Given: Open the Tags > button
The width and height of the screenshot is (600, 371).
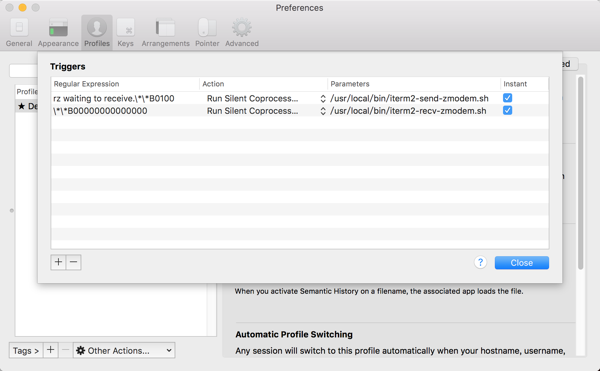Looking at the screenshot, I should click(26, 350).
